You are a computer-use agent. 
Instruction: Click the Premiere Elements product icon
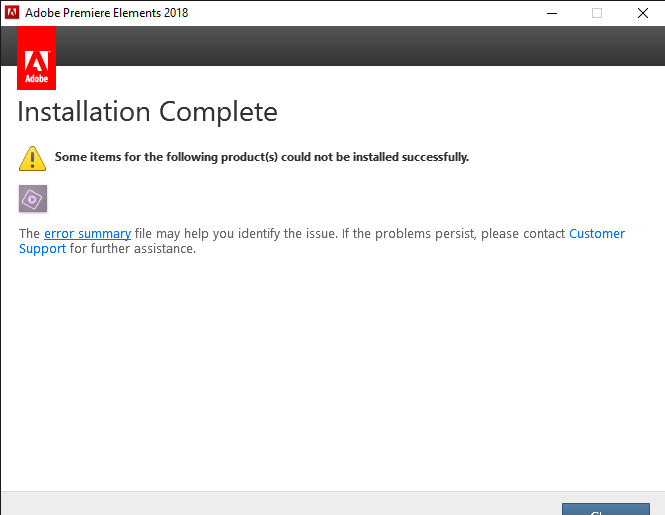[33, 199]
